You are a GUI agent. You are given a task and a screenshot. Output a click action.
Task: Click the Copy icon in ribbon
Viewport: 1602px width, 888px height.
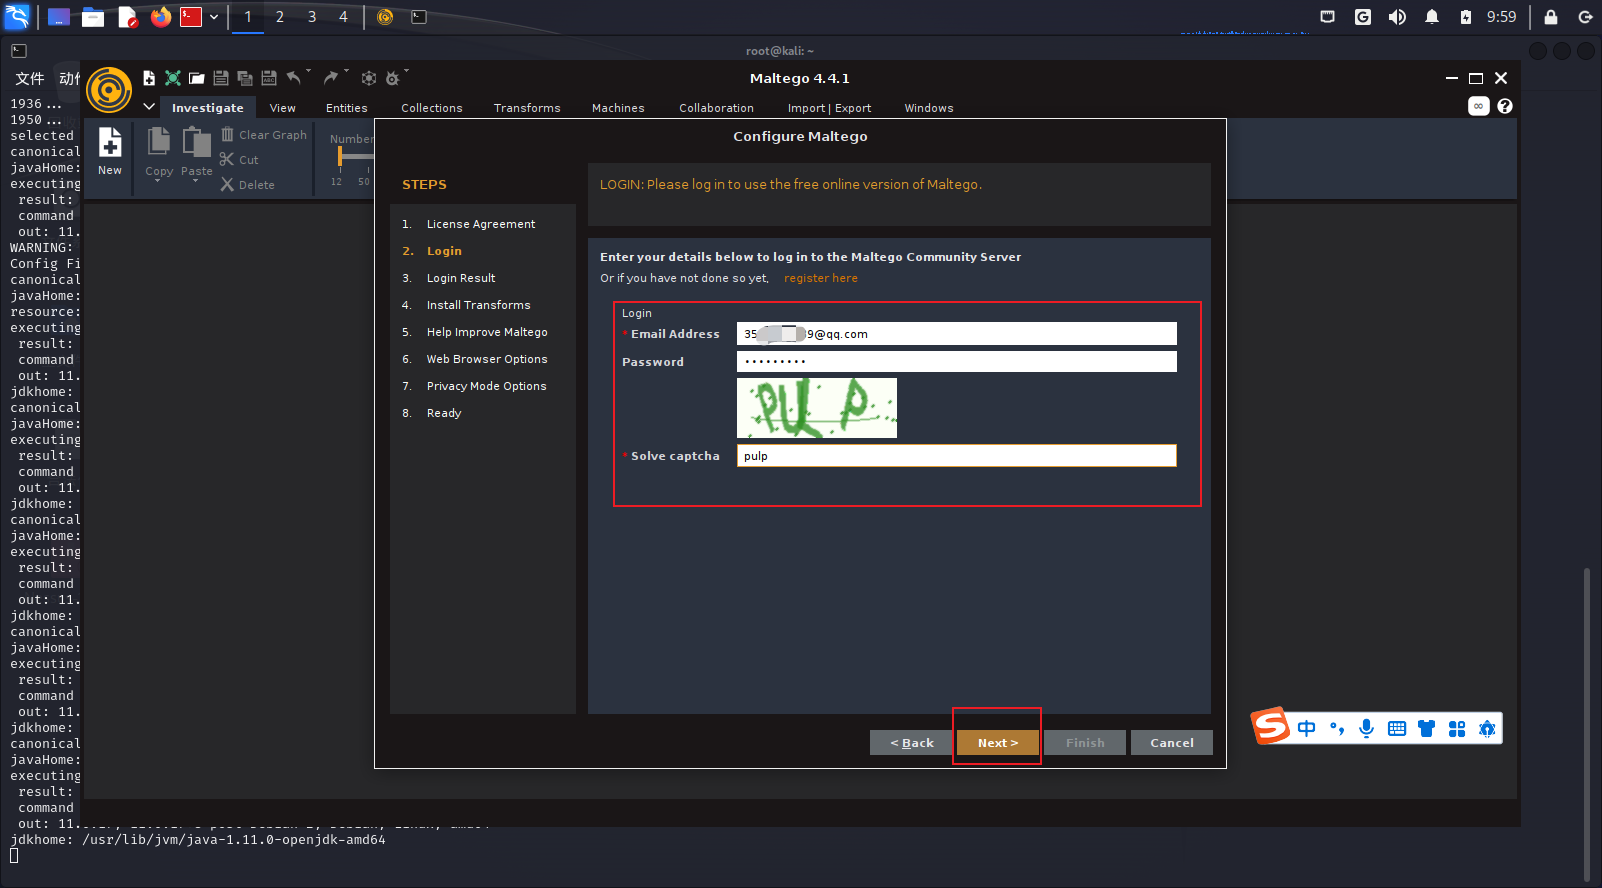point(159,141)
